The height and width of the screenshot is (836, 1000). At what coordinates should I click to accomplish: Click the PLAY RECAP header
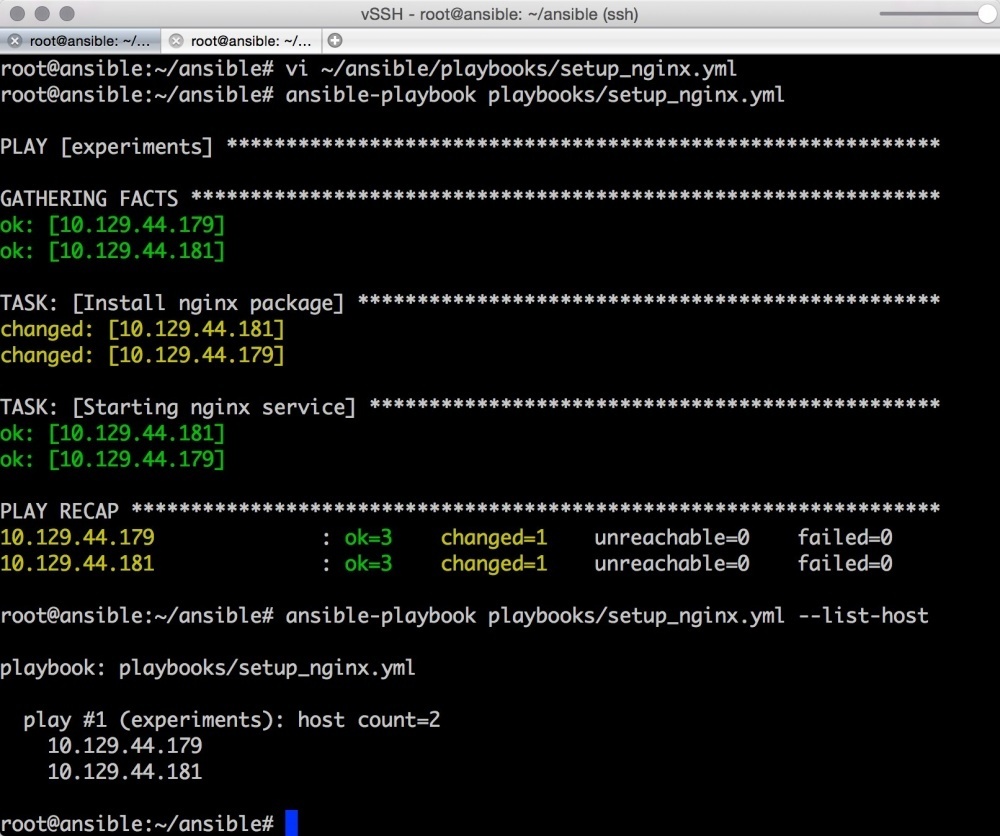pos(470,511)
